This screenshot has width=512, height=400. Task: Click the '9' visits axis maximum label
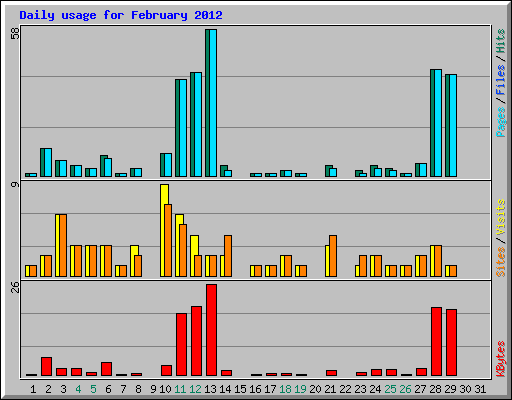pyautogui.click(x=15, y=184)
